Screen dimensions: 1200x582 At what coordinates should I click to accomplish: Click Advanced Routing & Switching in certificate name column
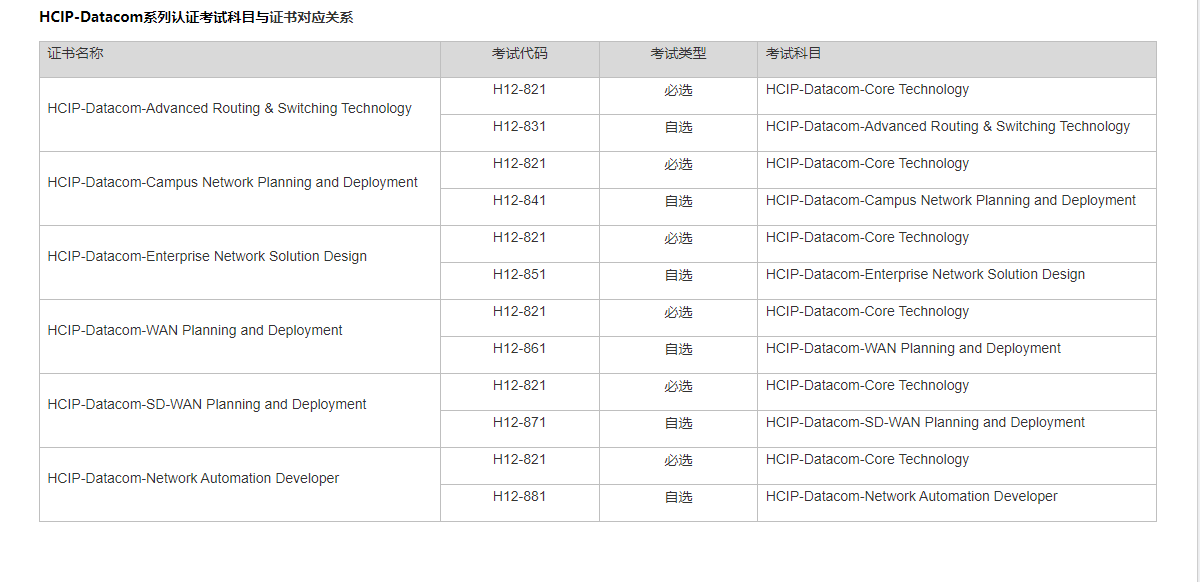(229, 109)
